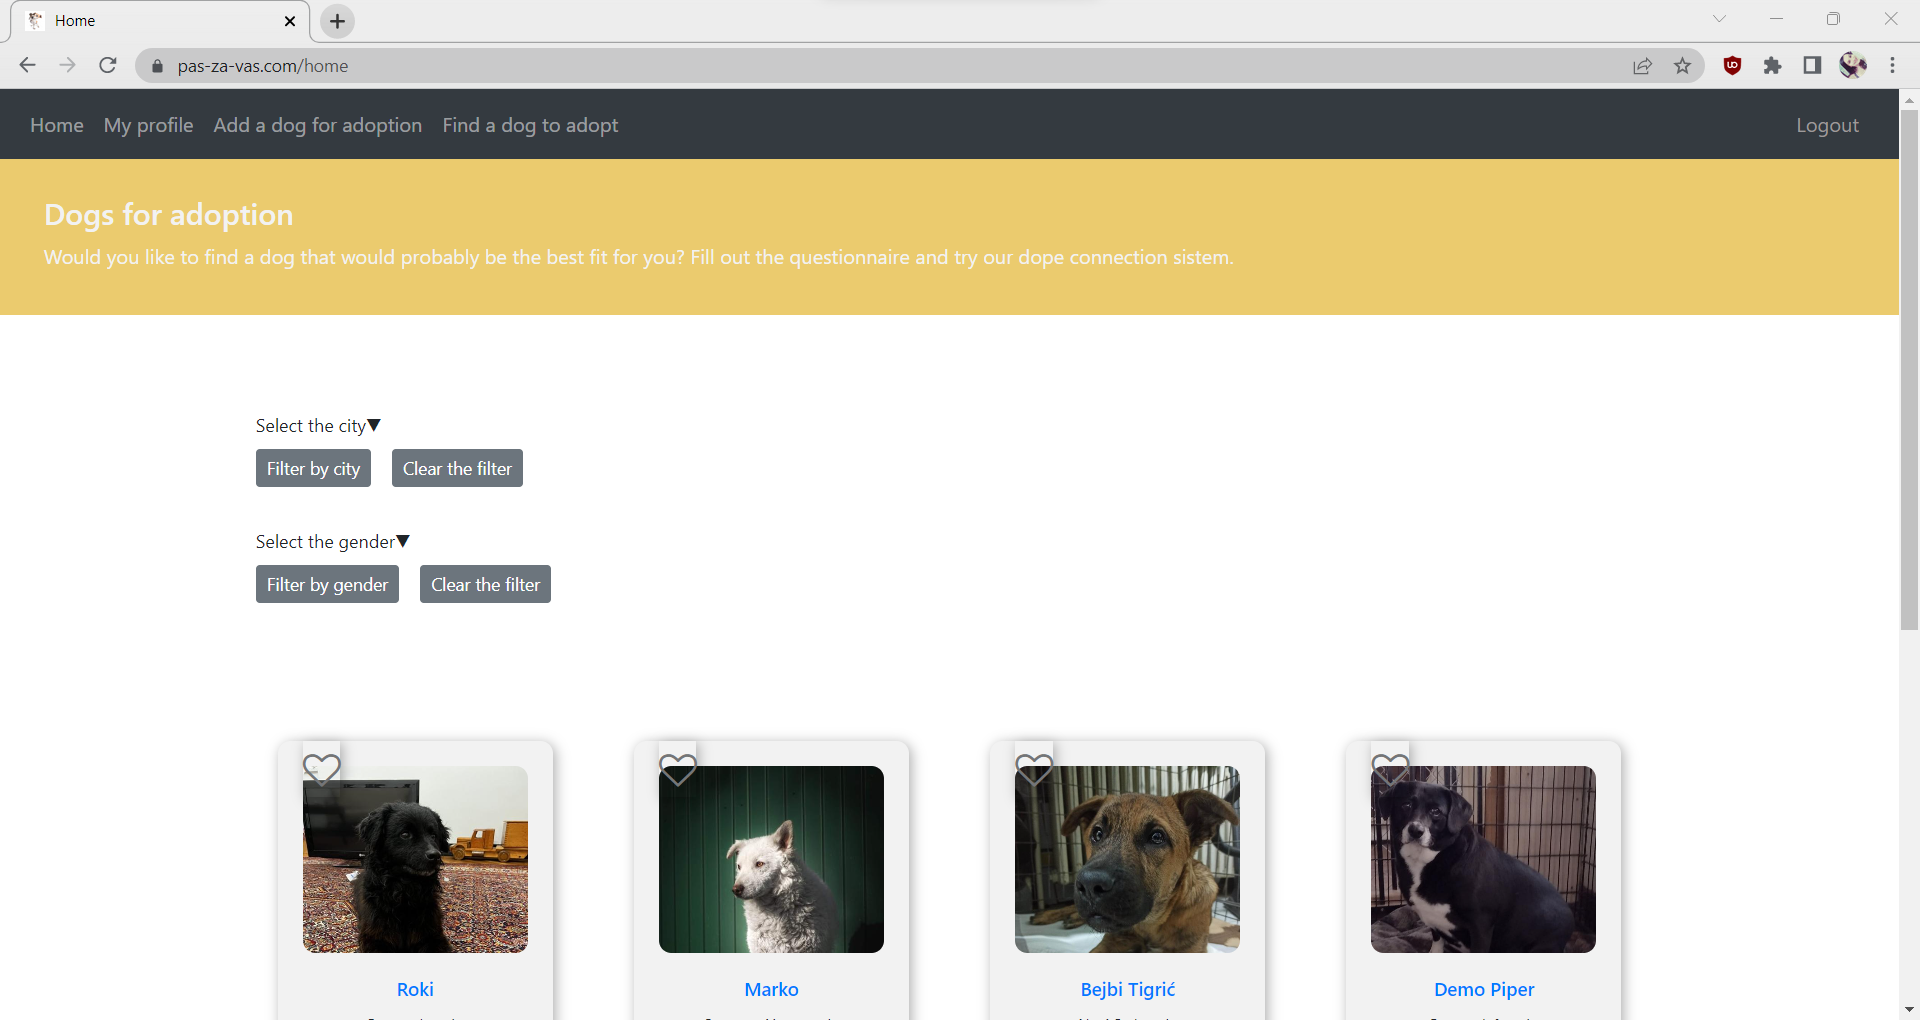Screen dimensions: 1920x1020
Task: Reload the page with the refresh icon
Action: 107,65
